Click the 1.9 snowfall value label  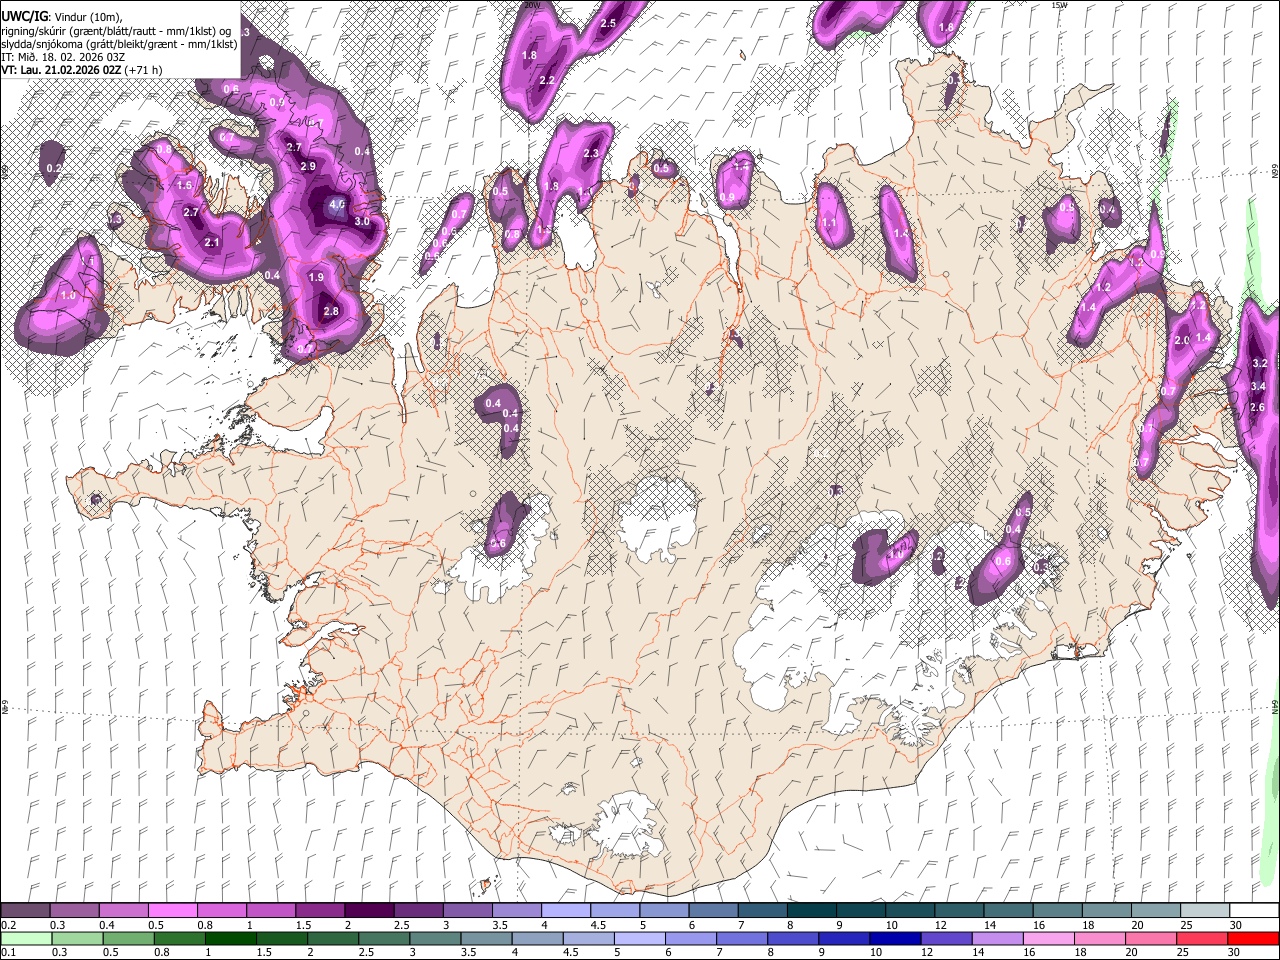[x=316, y=278]
